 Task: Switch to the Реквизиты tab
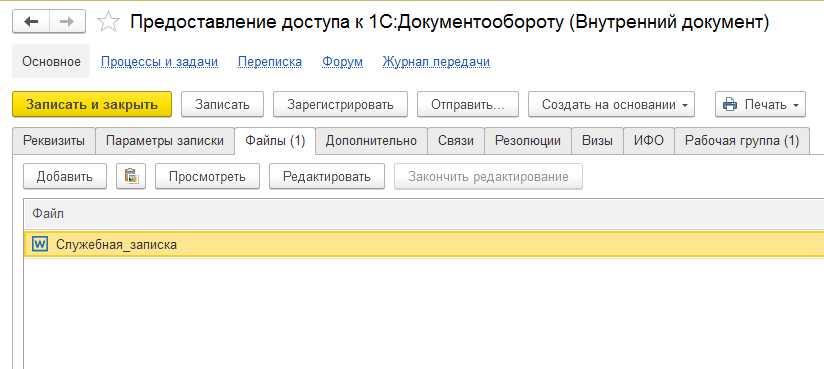54,141
